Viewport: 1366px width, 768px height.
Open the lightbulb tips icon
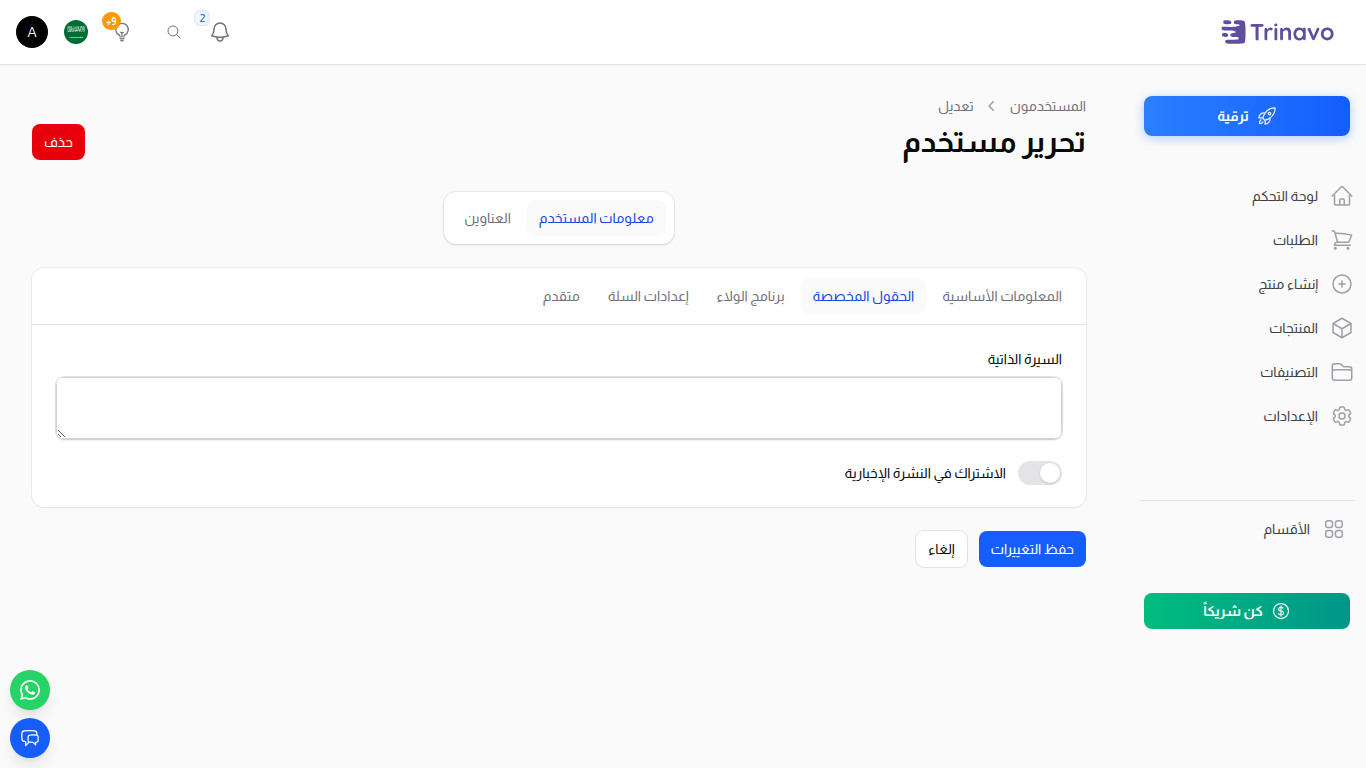(122, 32)
